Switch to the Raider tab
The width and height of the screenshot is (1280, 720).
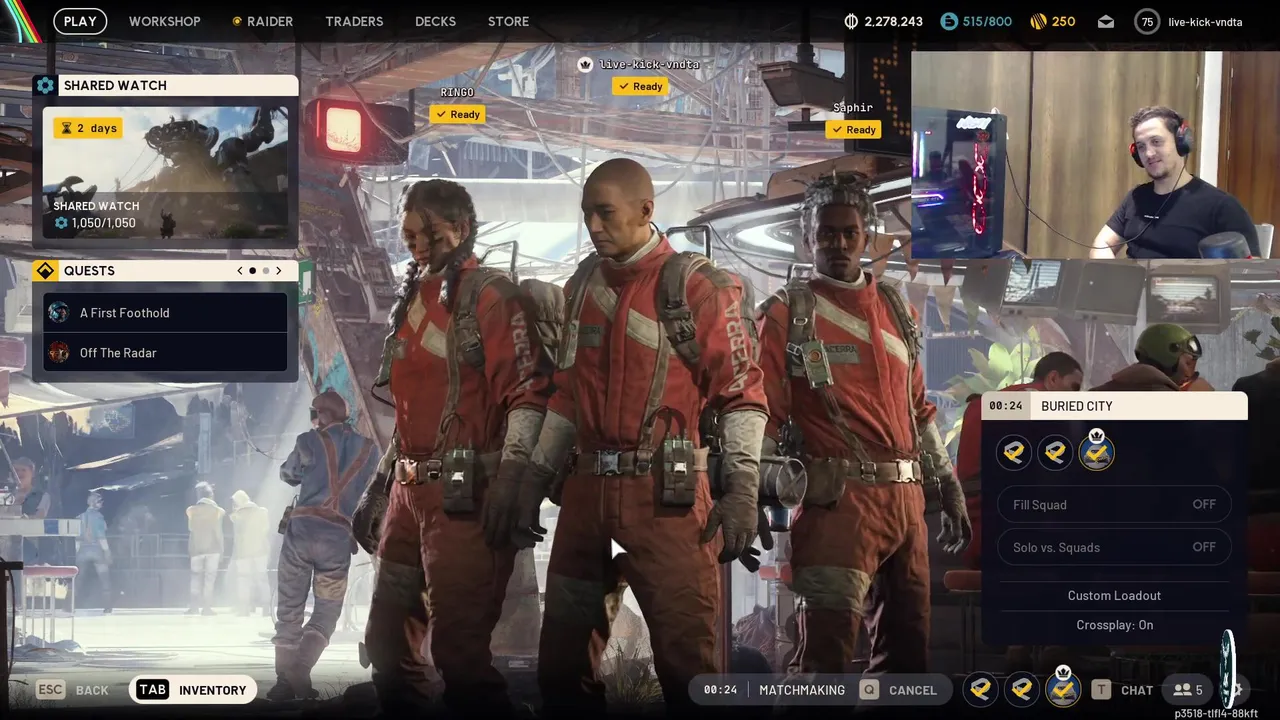coord(263,21)
